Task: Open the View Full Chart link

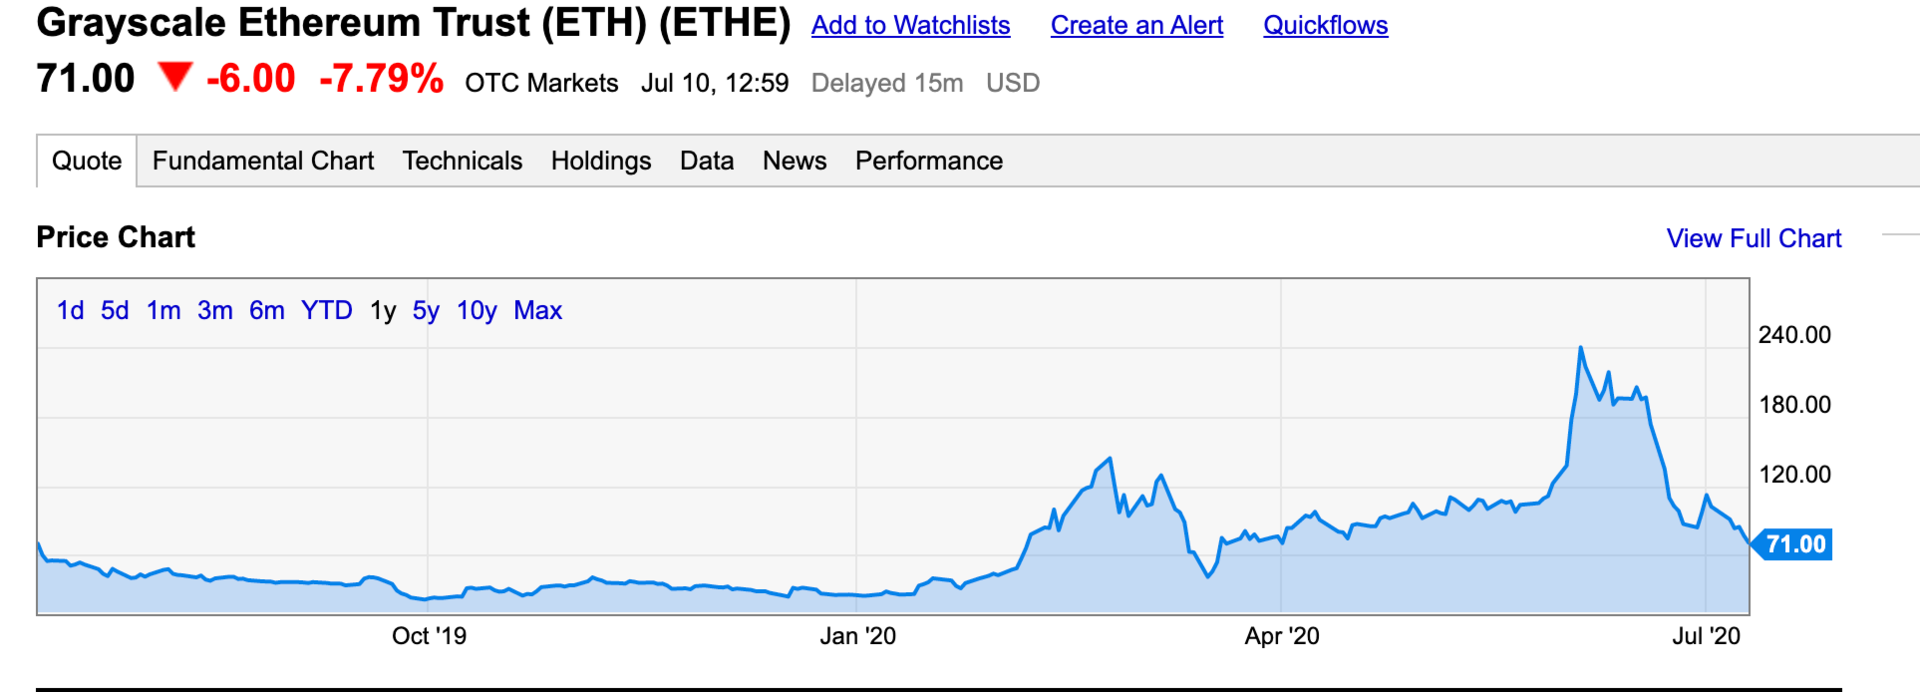Action: tap(1753, 238)
